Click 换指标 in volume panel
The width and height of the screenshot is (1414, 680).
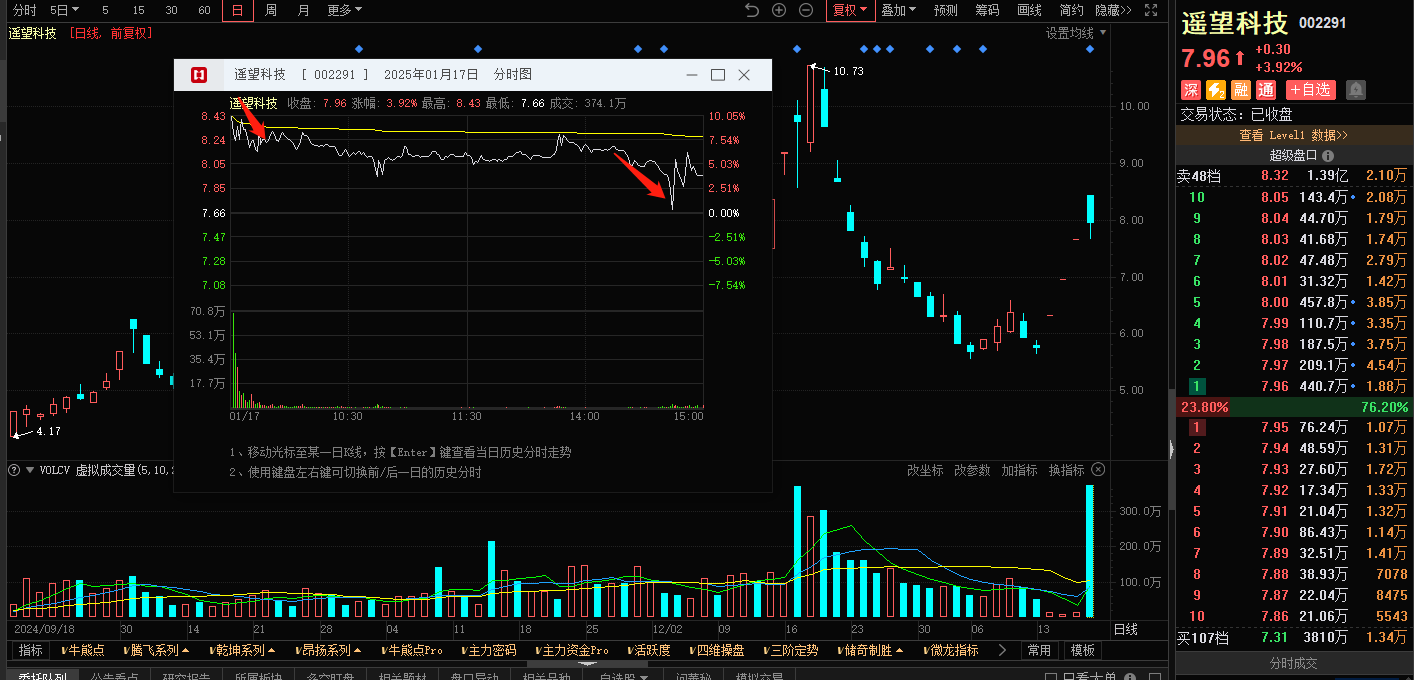1066,470
